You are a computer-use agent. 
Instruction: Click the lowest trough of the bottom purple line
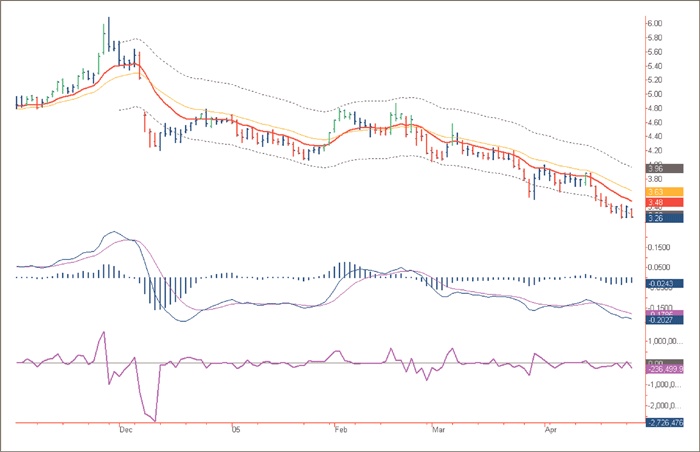tap(153, 418)
